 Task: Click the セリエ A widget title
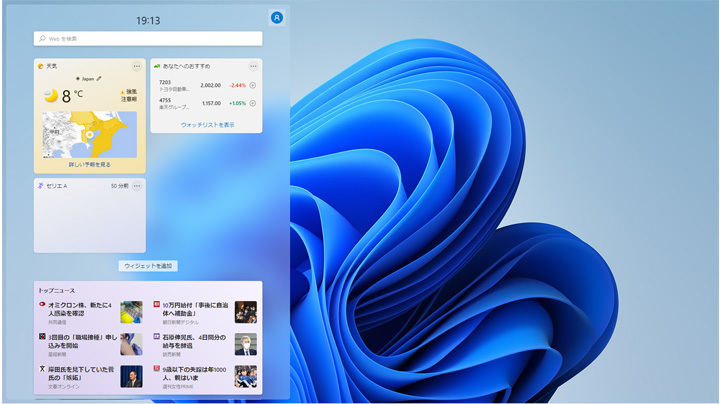click(57, 186)
